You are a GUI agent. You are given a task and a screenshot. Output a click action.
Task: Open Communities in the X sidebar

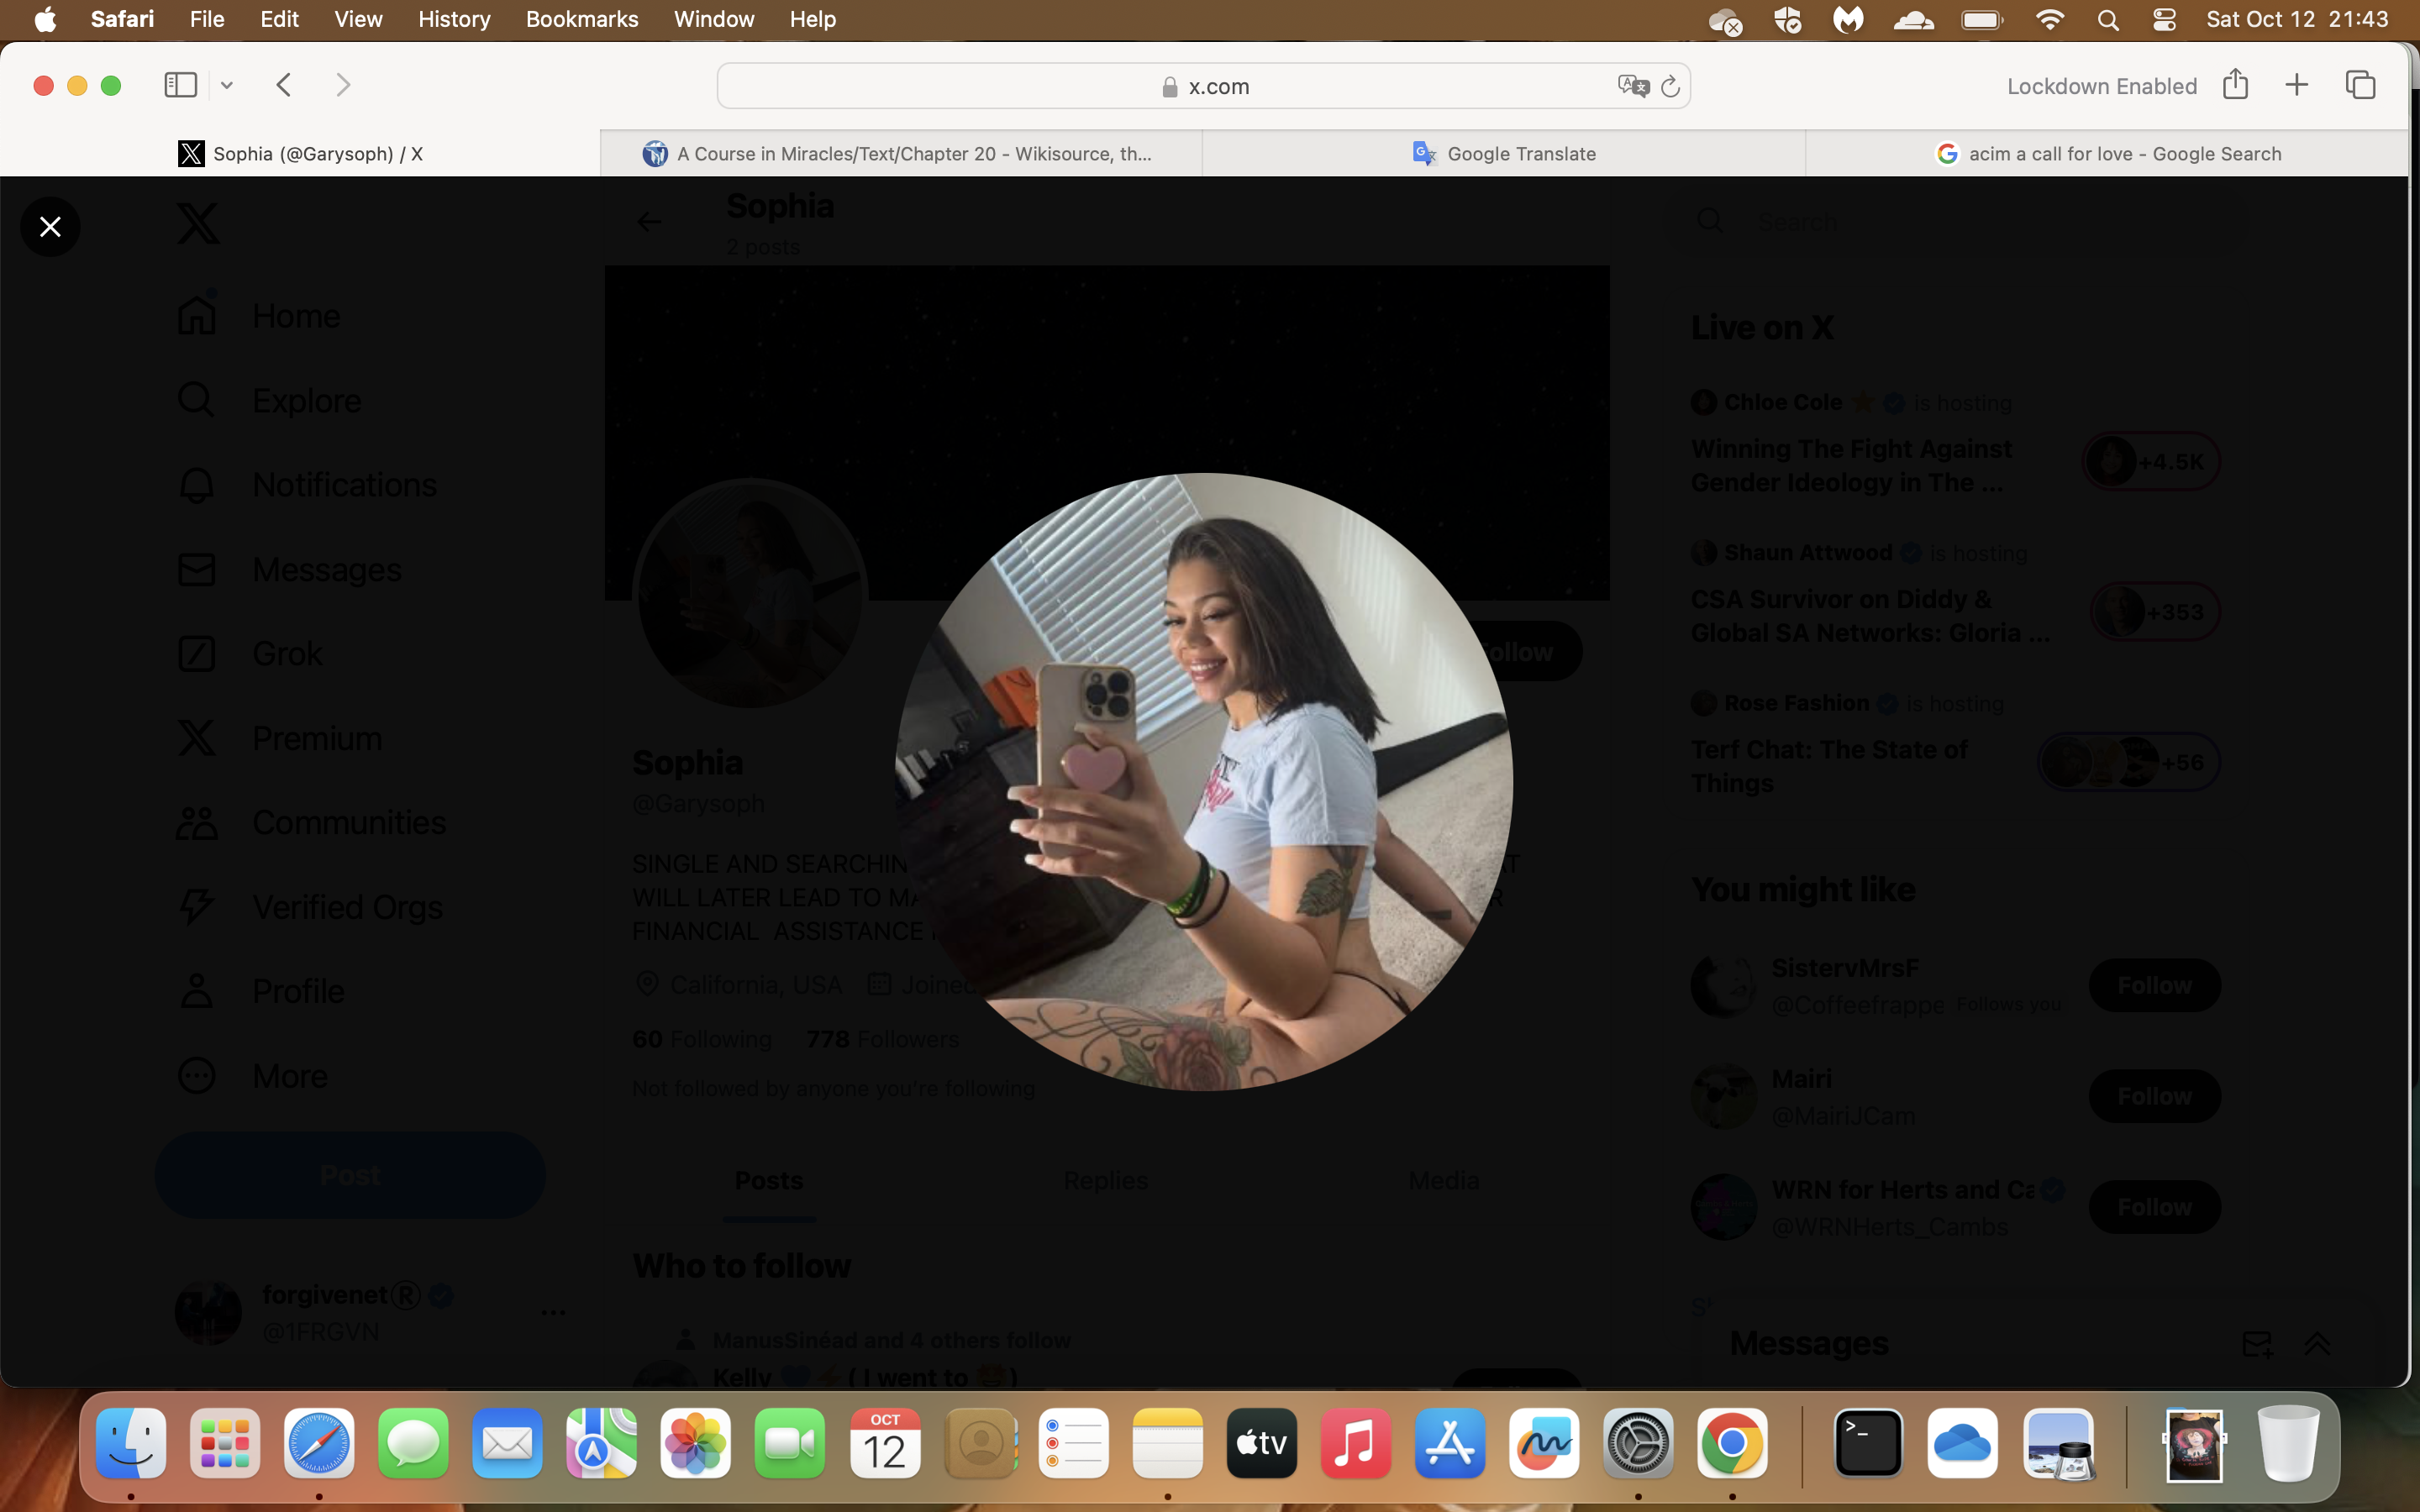(311, 823)
